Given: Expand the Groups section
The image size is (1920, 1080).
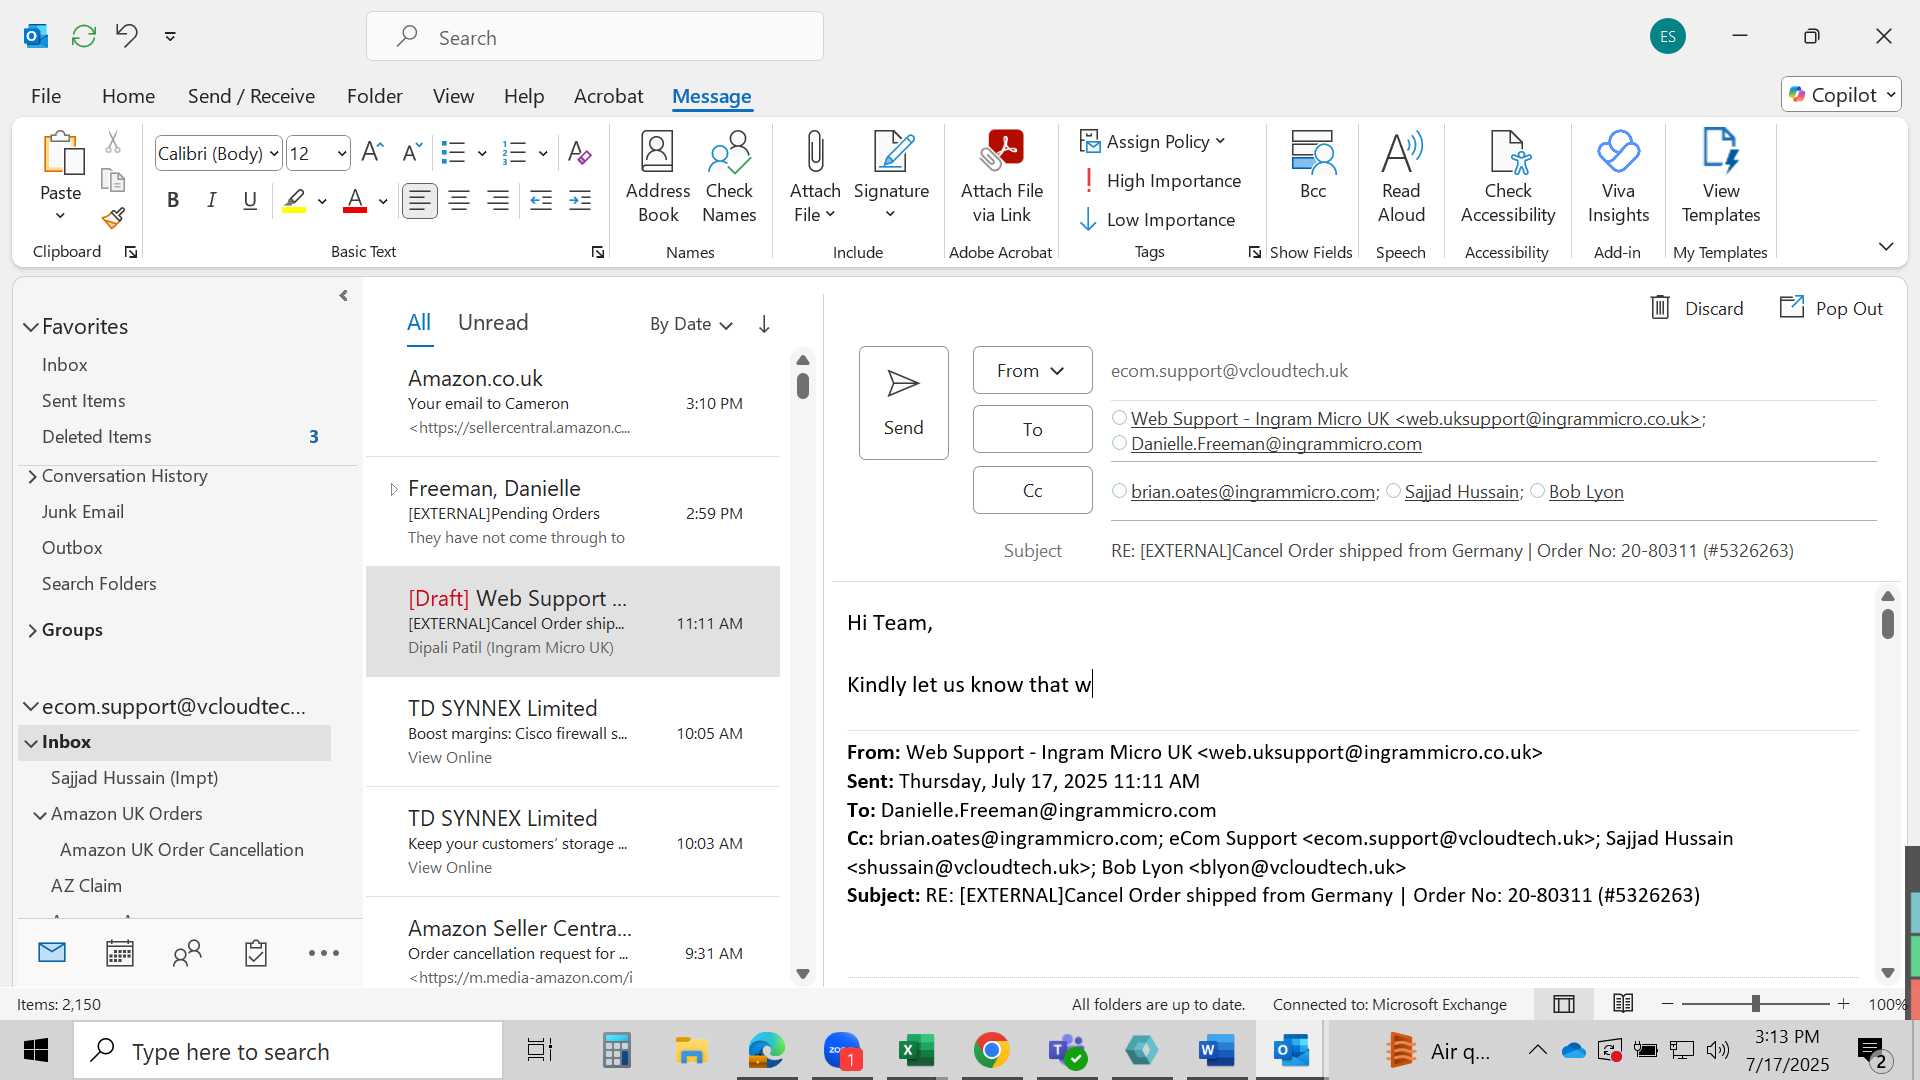Looking at the screenshot, I should [32, 630].
